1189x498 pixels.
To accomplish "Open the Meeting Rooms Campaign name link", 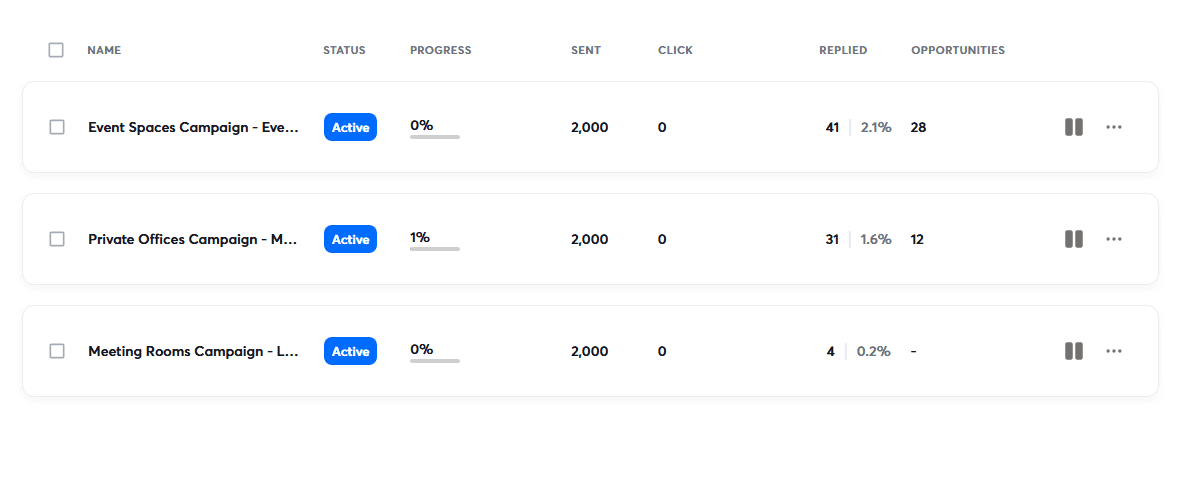I will [193, 351].
